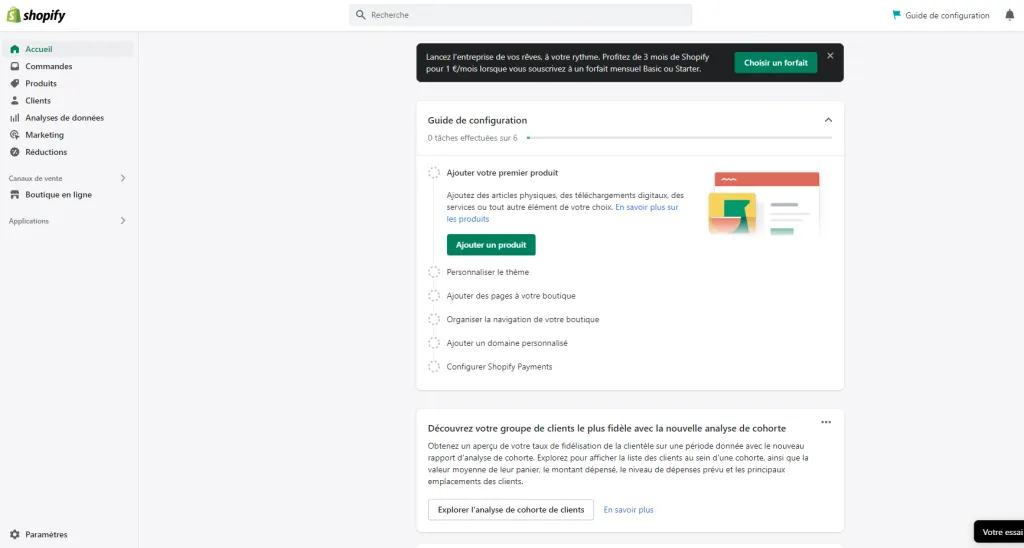The width and height of the screenshot is (1024, 548).
Task: Click the Paramètres gear icon
Action: point(14,534)
